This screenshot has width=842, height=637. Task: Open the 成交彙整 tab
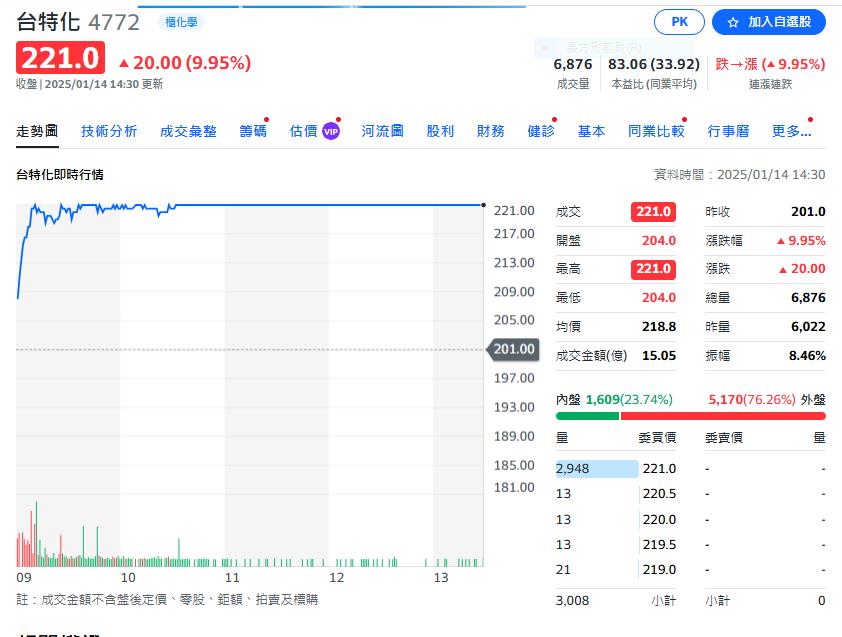pos(188,131)
